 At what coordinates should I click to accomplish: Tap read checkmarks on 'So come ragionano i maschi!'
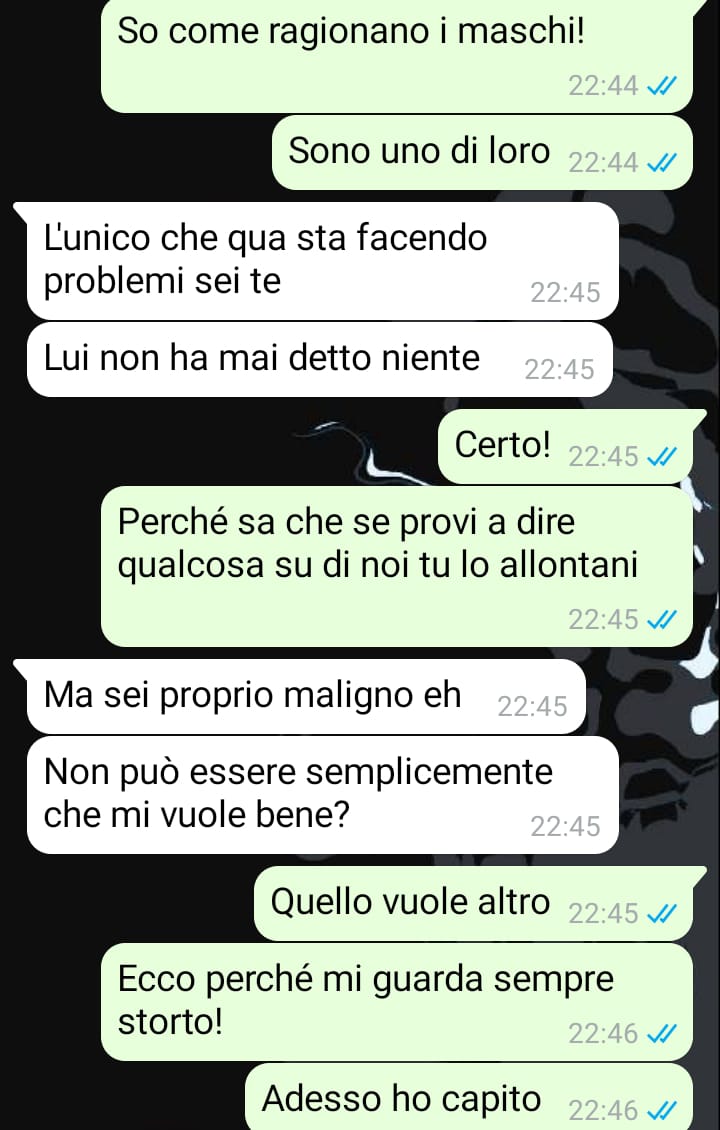[x=662, y=87]
